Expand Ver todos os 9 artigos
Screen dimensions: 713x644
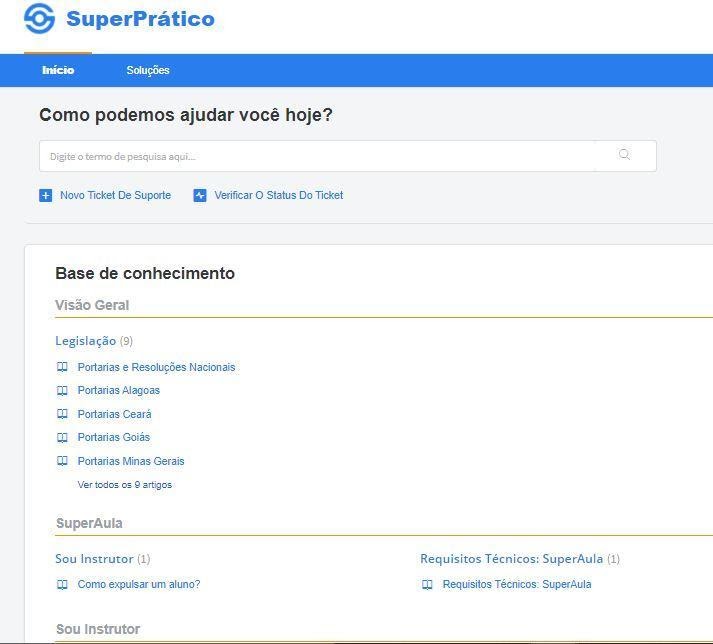point(125,485)
